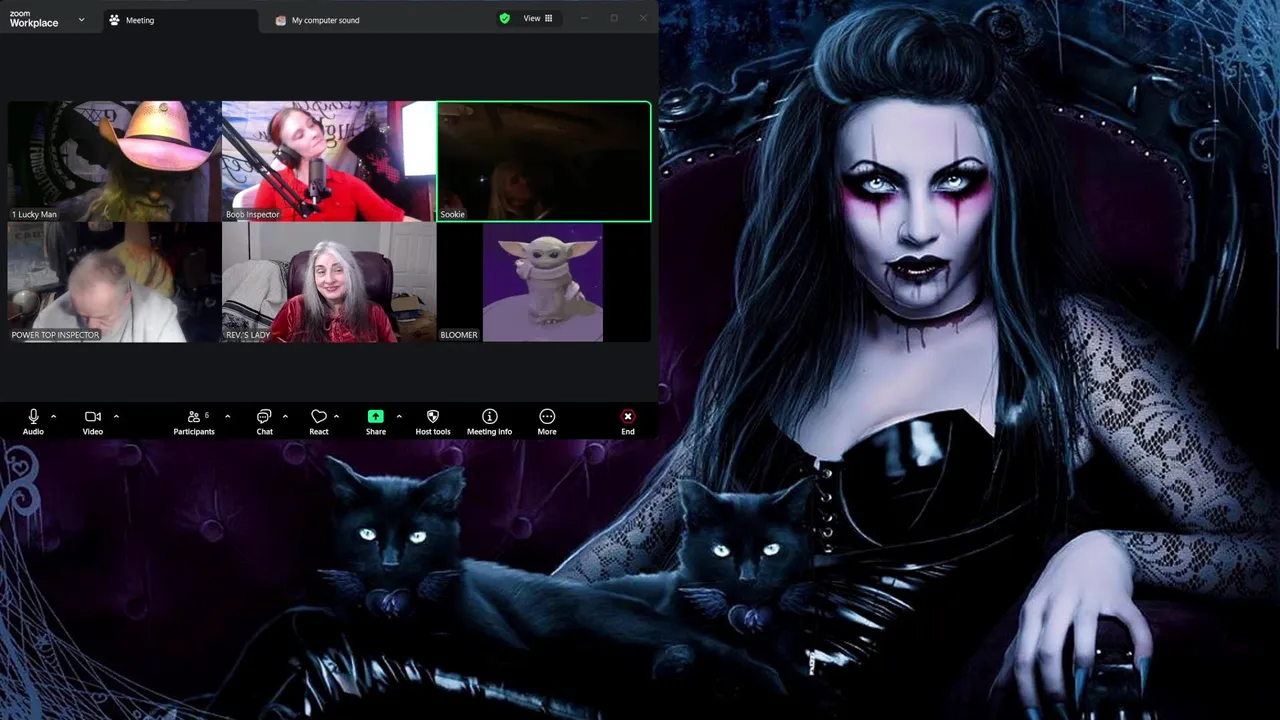The width and height of the screenshot is (1280, 720).
Task: Mute microphone with the Audio icon
Action: point(33,421)
